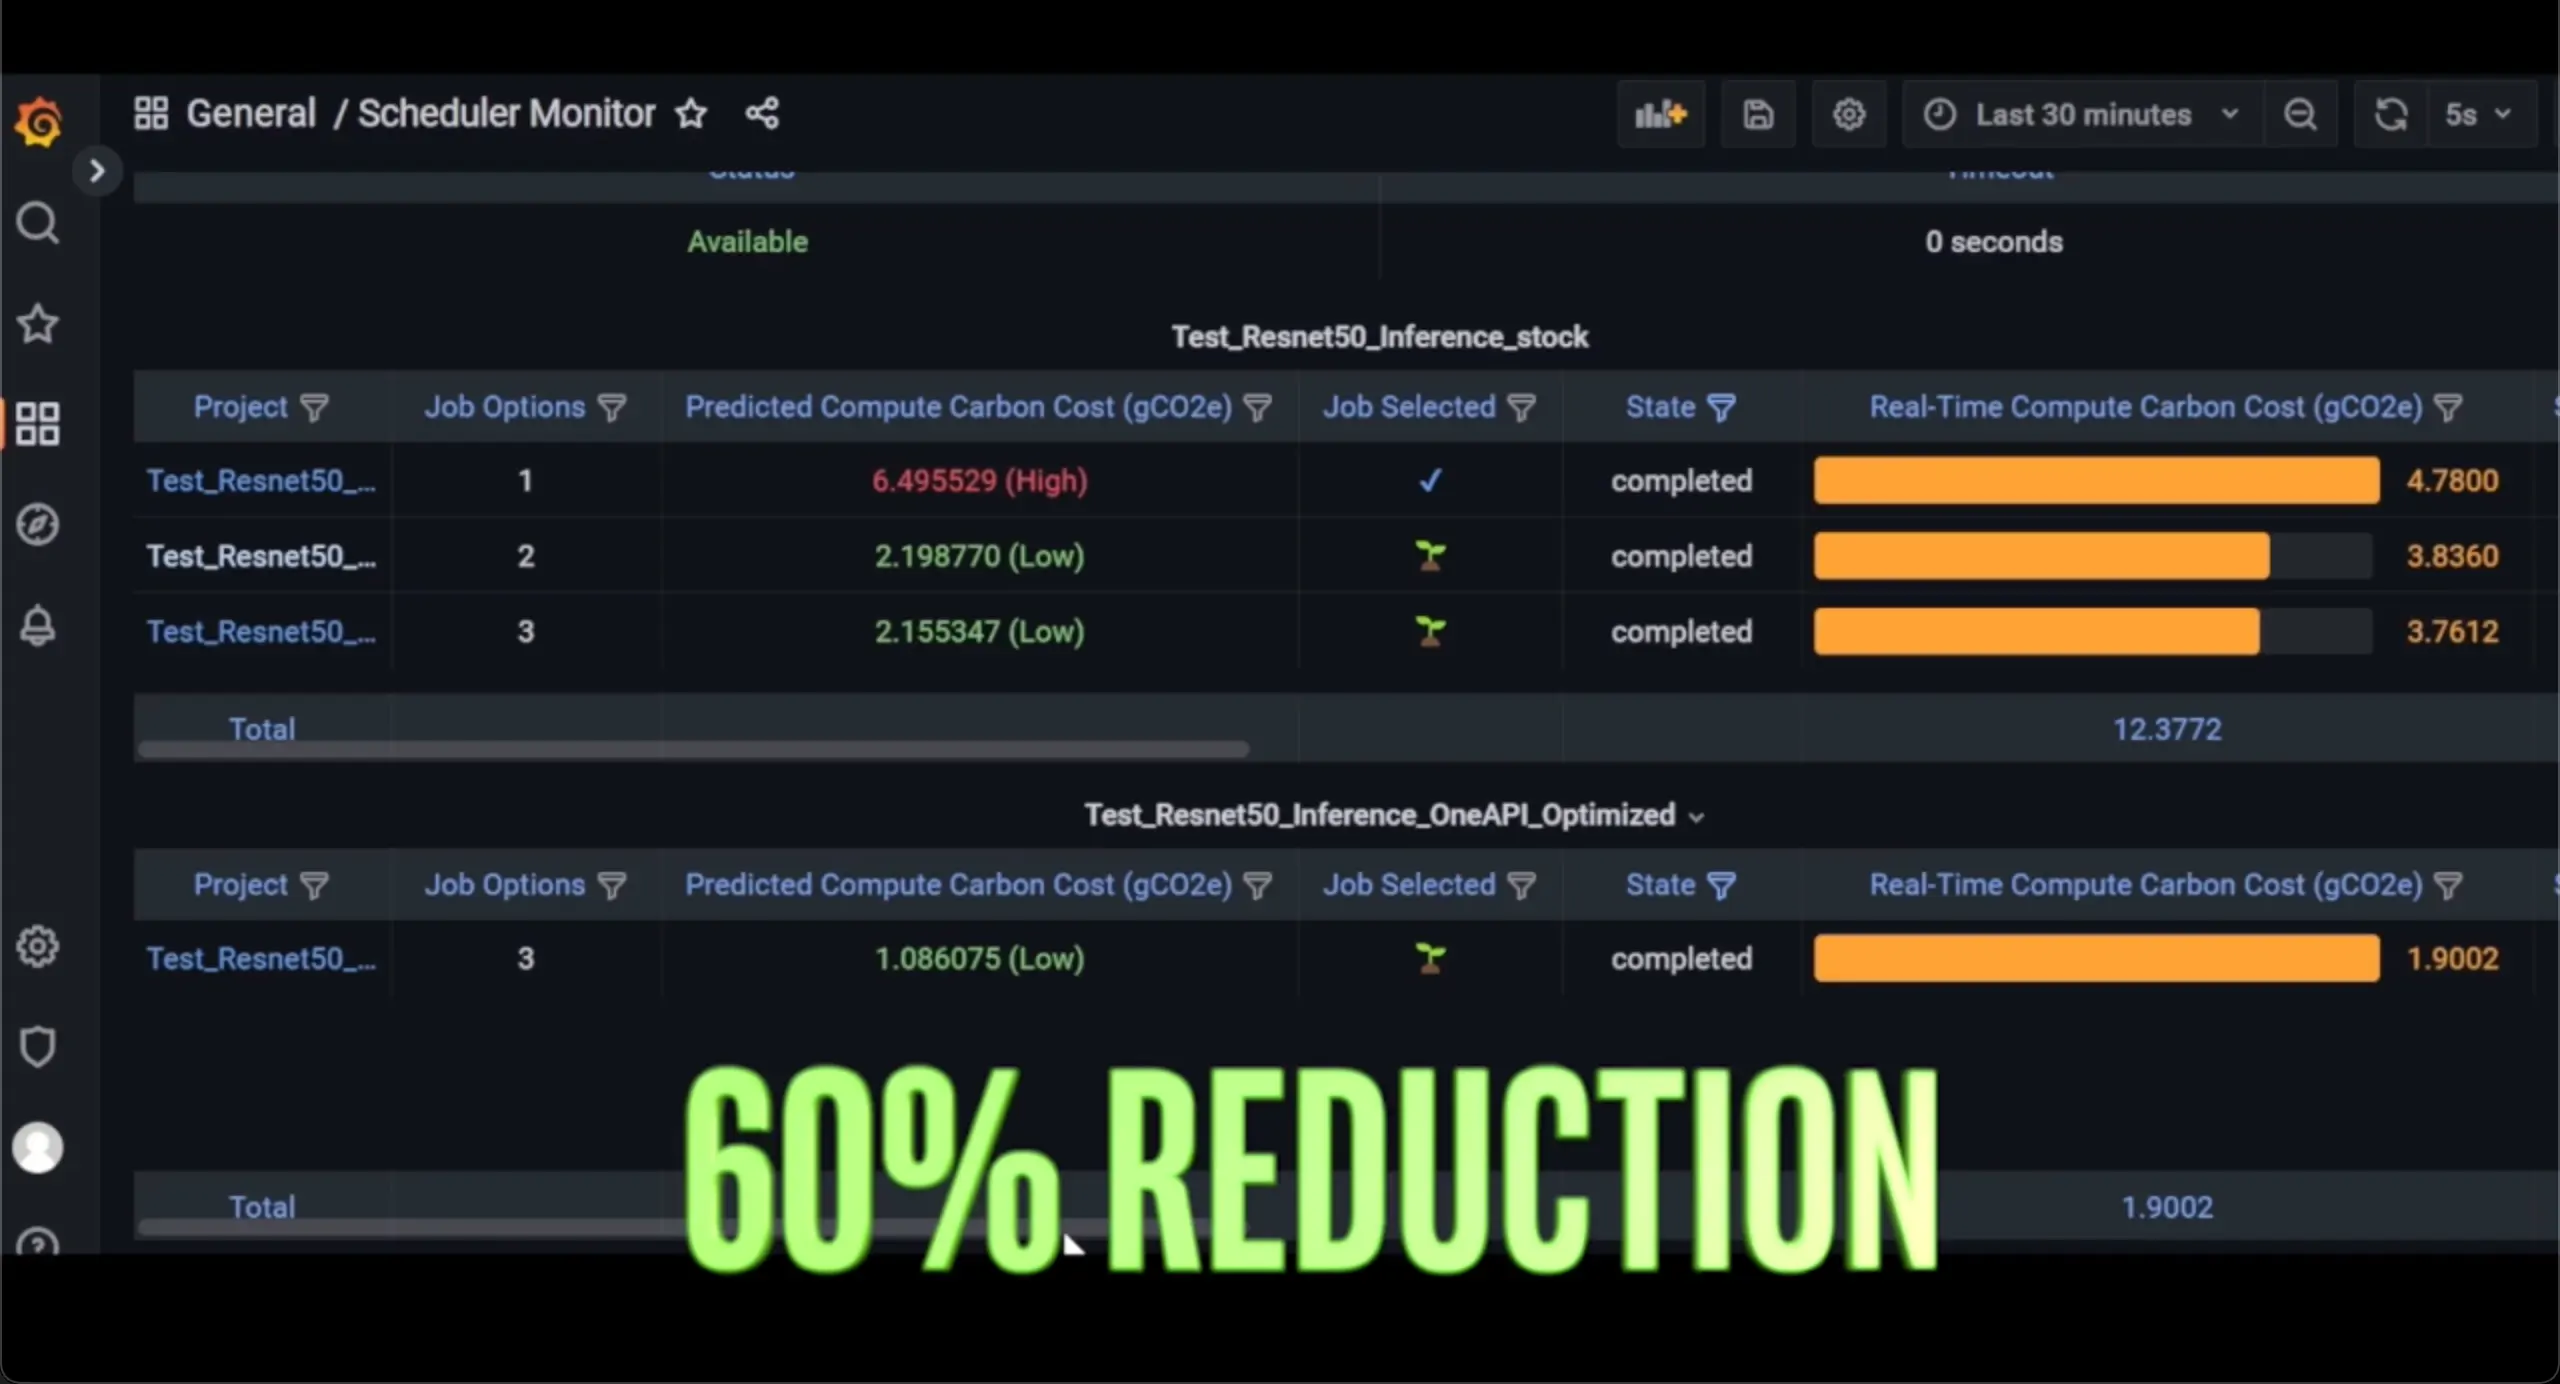
Task: Open the Test_Resnet50_Inference_OneAPI_Optimized panel menu
Action: [x=1394, y=815]
